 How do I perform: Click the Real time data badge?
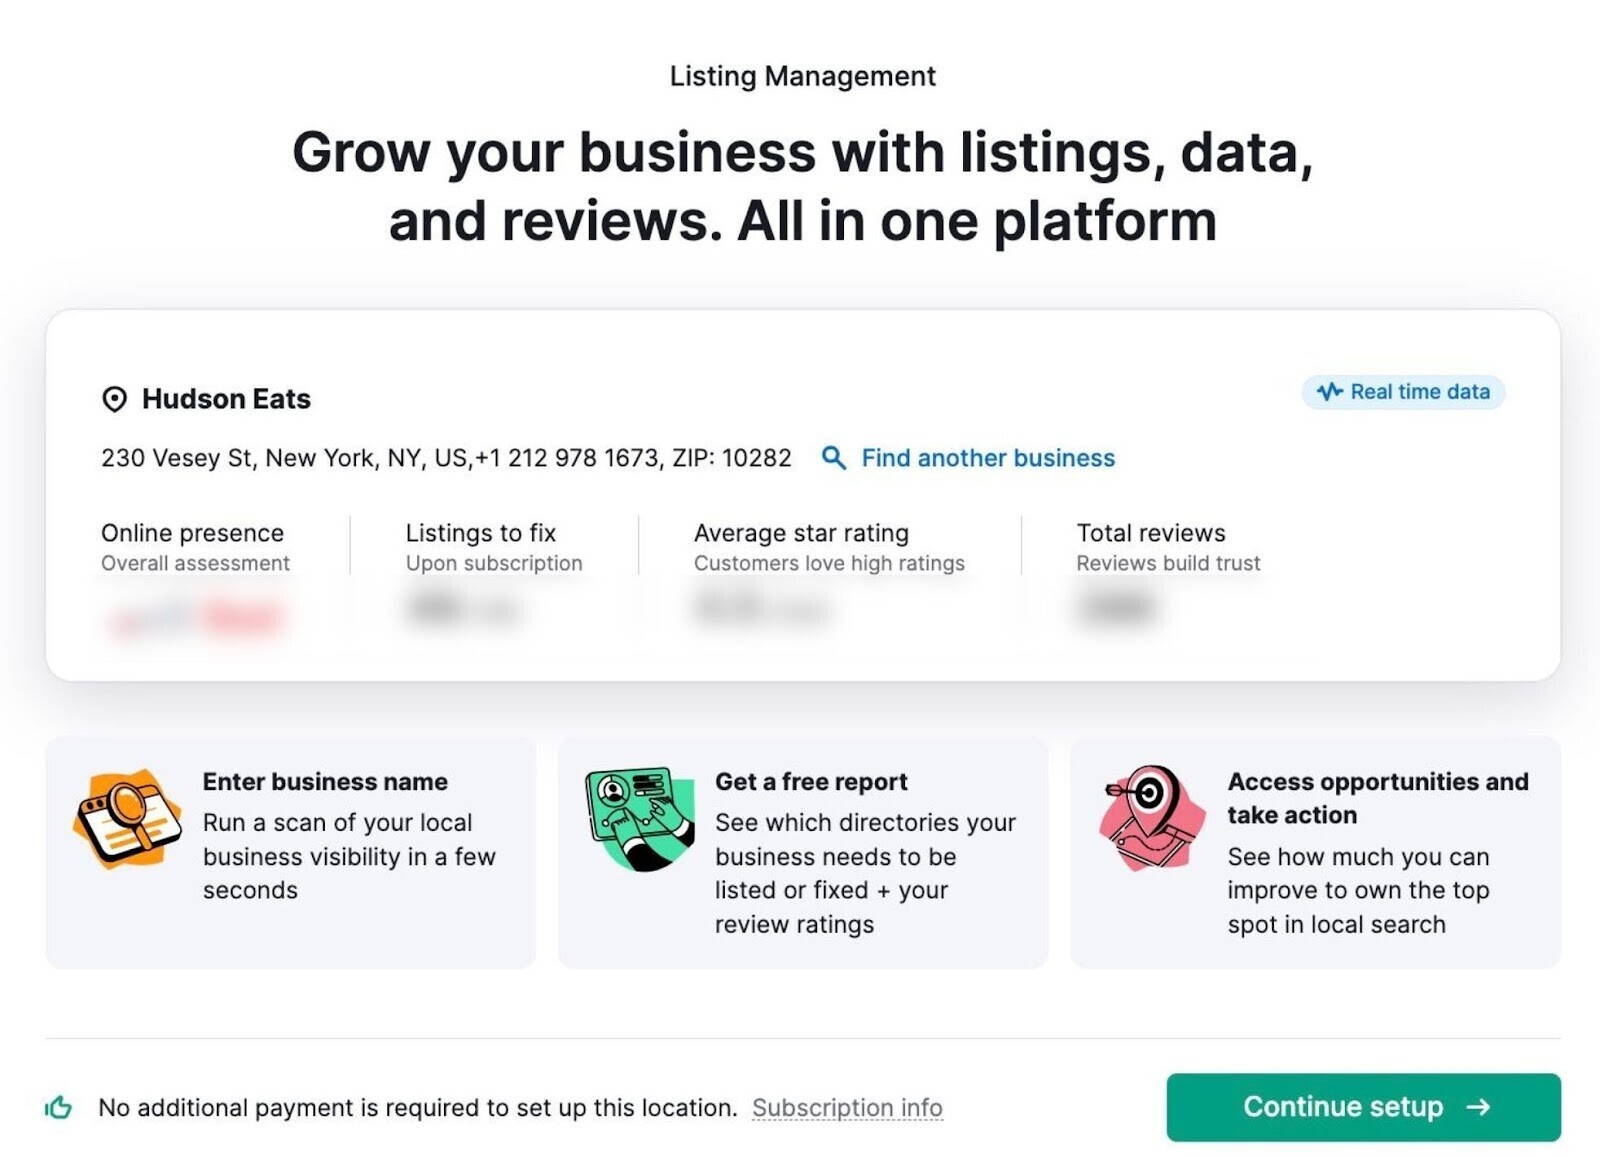(1400, 392)
